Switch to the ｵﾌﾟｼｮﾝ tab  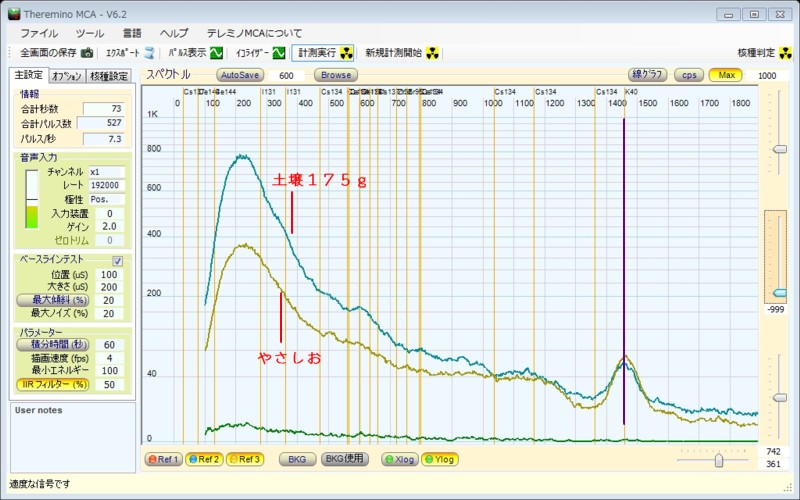point(67,76)
